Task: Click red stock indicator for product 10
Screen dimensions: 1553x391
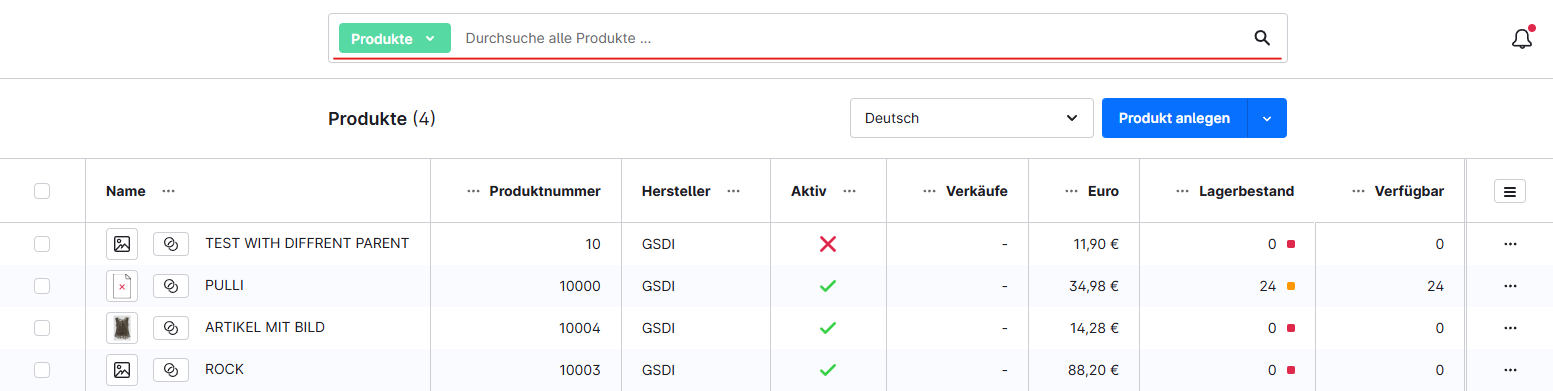Action: 1291,244
